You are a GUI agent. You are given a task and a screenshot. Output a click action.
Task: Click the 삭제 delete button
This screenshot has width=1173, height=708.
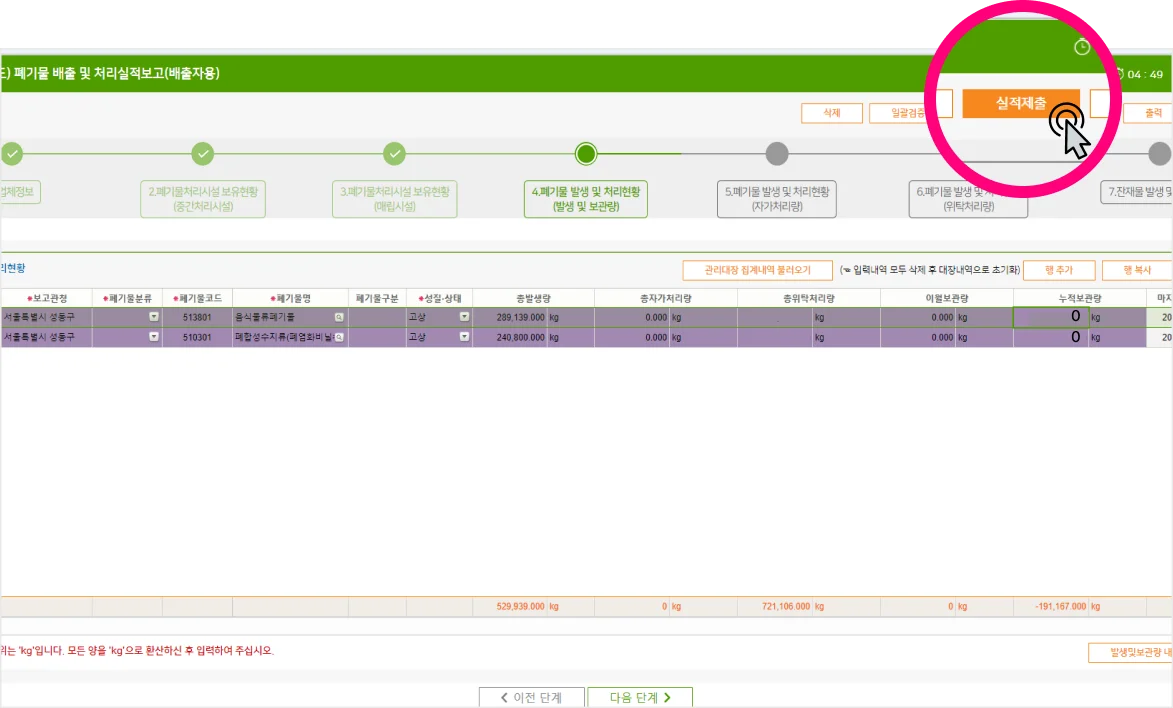tap(831, 113)
